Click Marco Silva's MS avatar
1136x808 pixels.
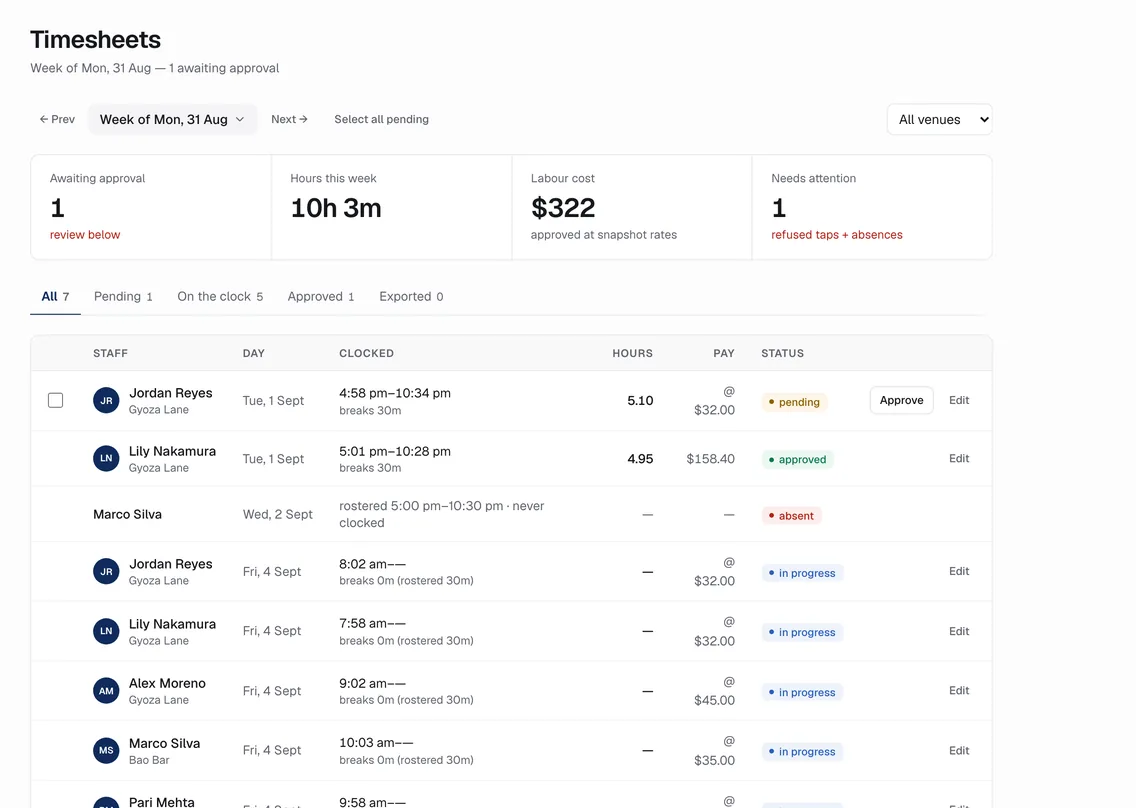point(106,751)
